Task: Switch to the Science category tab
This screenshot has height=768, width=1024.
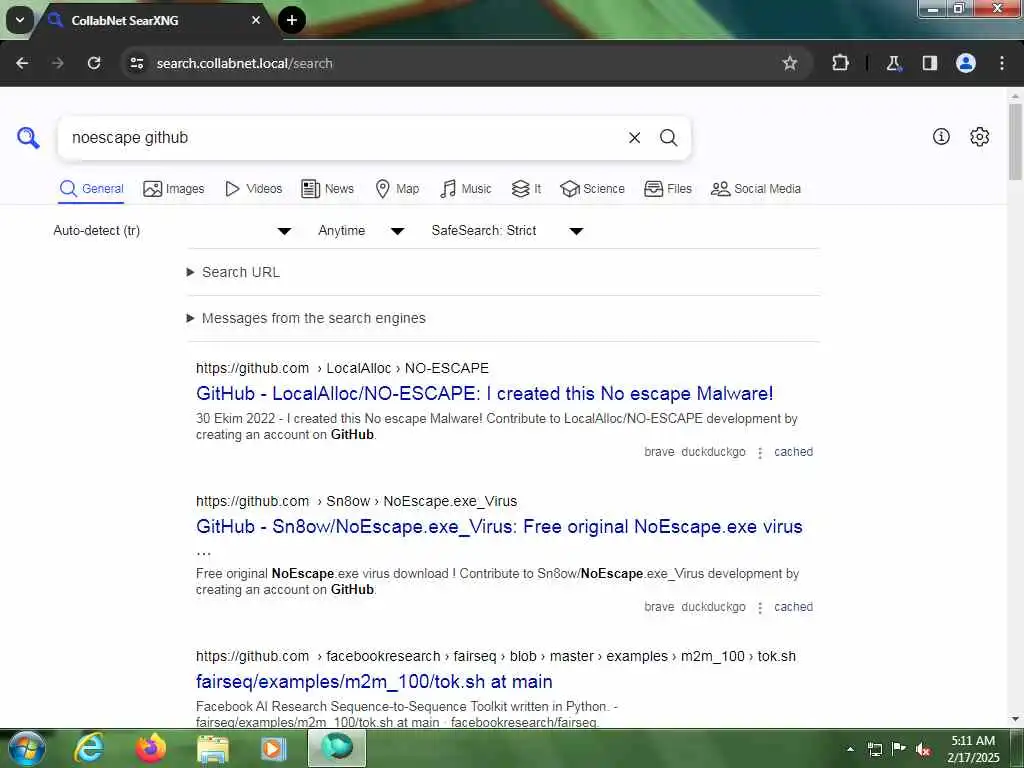Action: click(x=592, y=189)
